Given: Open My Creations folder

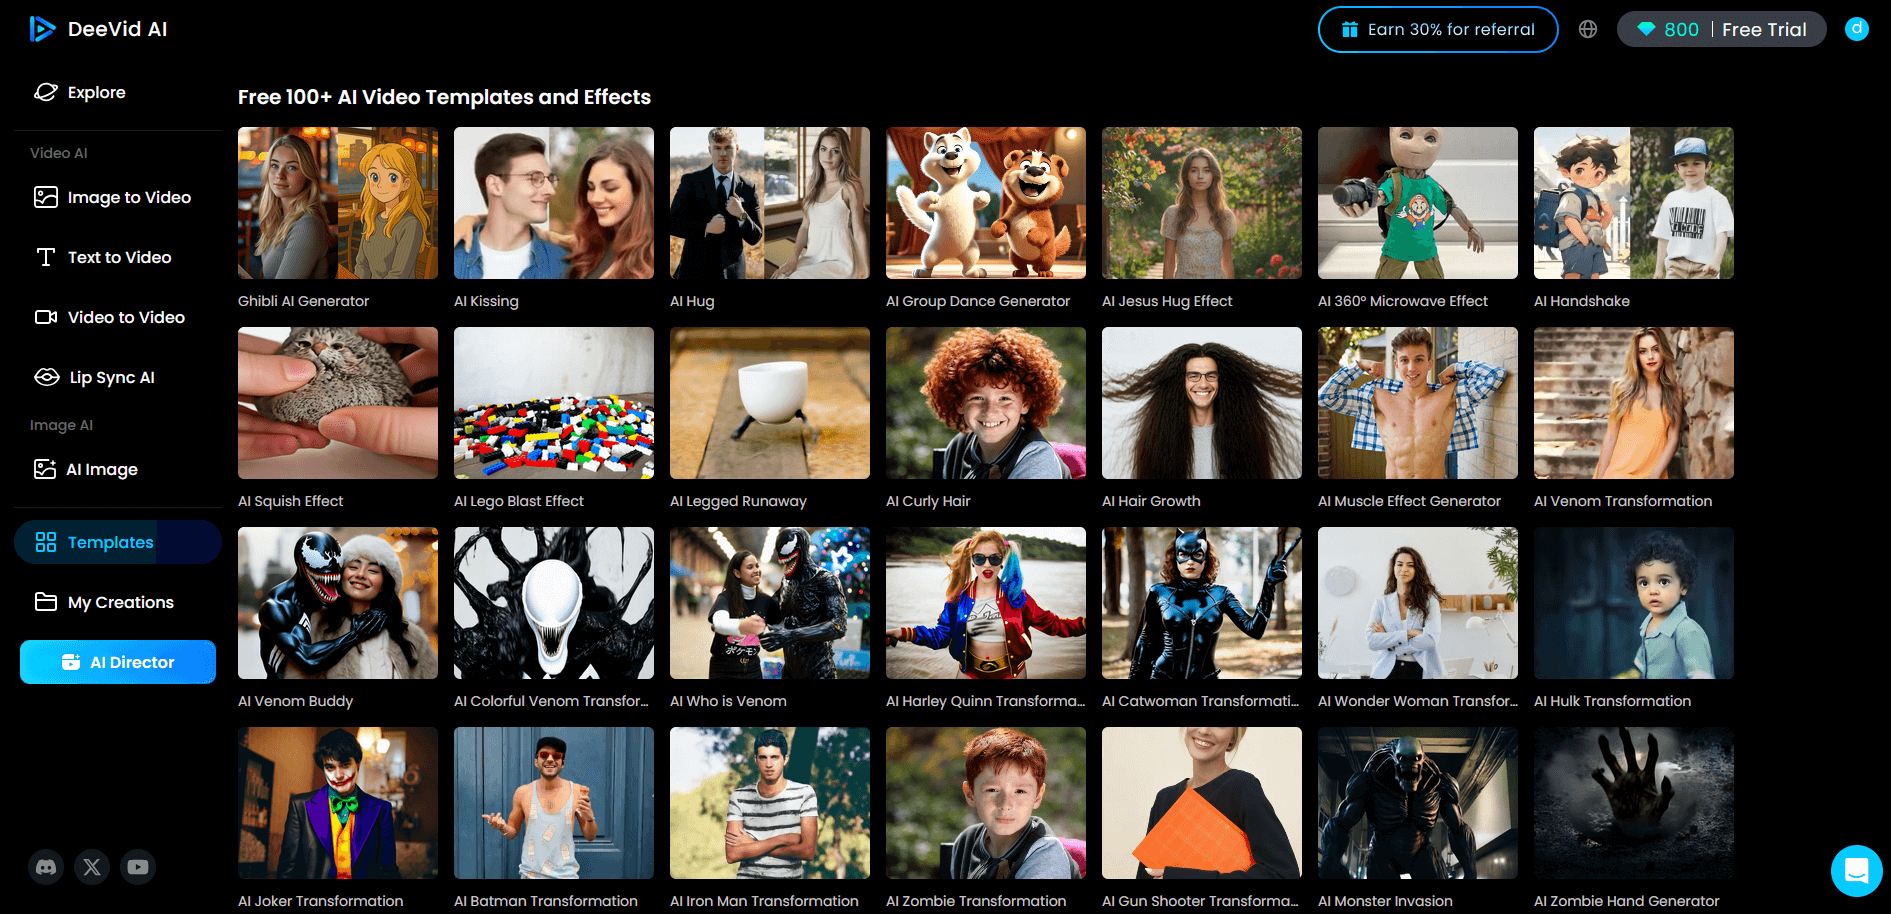Looking at the screenshot, I should click(x=118, y=602).
